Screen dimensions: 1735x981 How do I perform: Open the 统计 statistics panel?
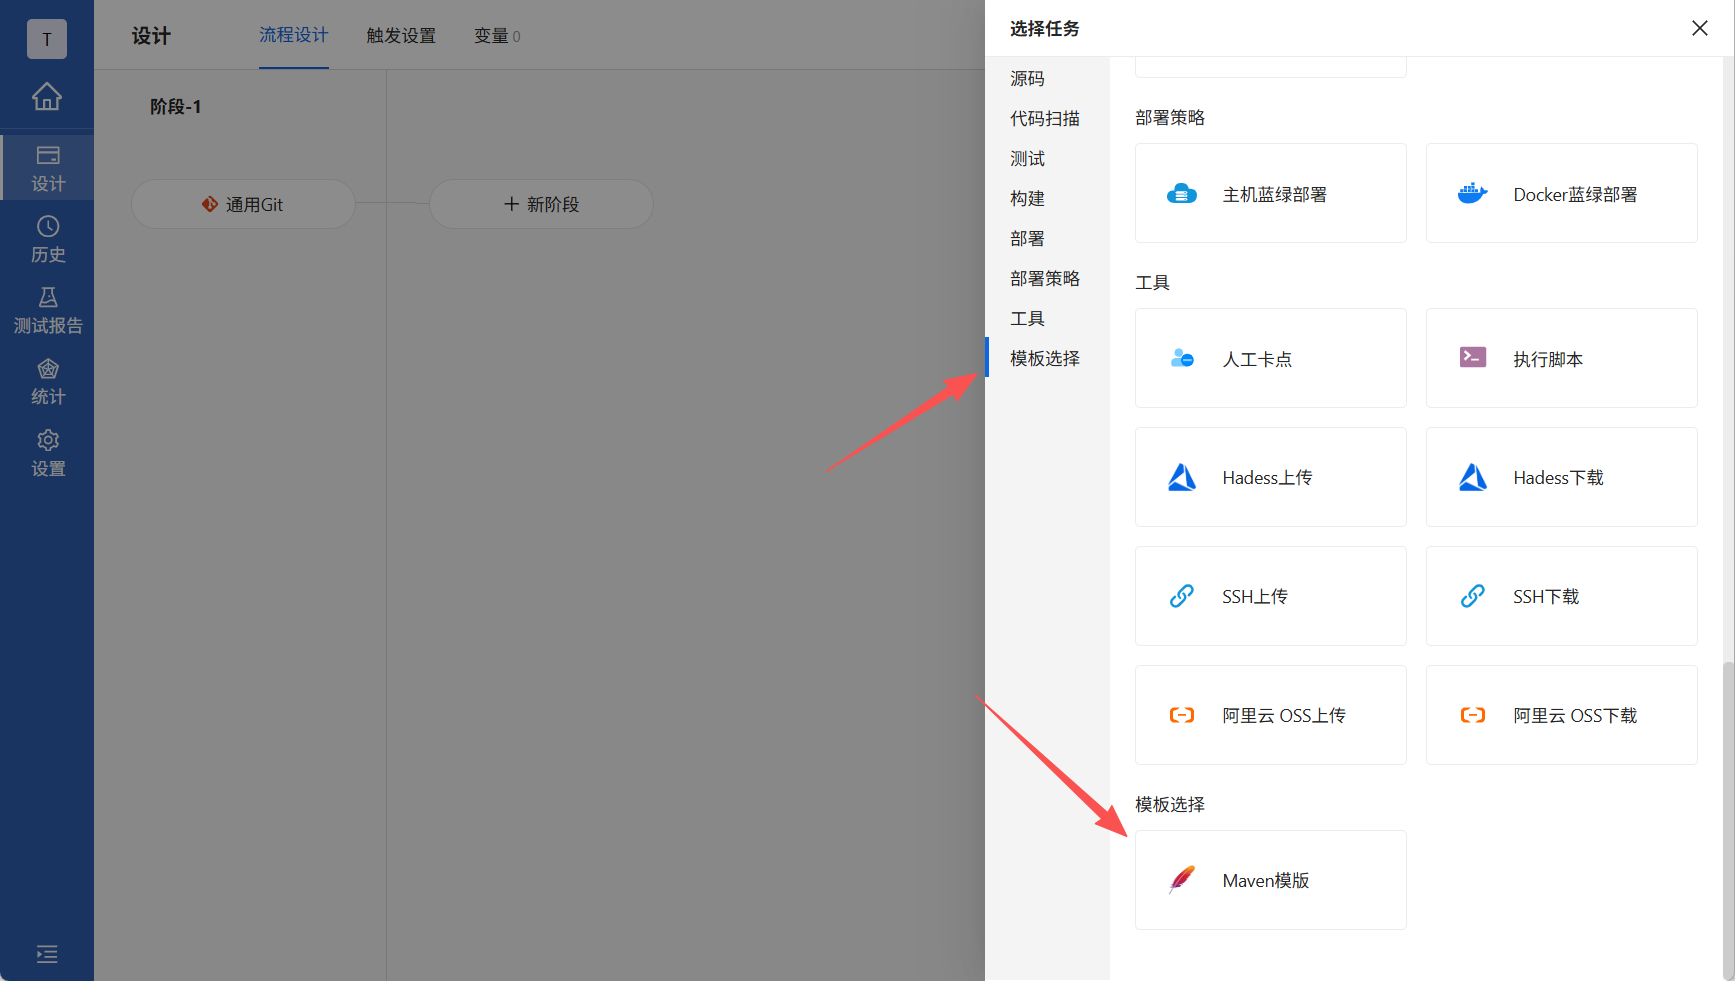pos(47,380)
